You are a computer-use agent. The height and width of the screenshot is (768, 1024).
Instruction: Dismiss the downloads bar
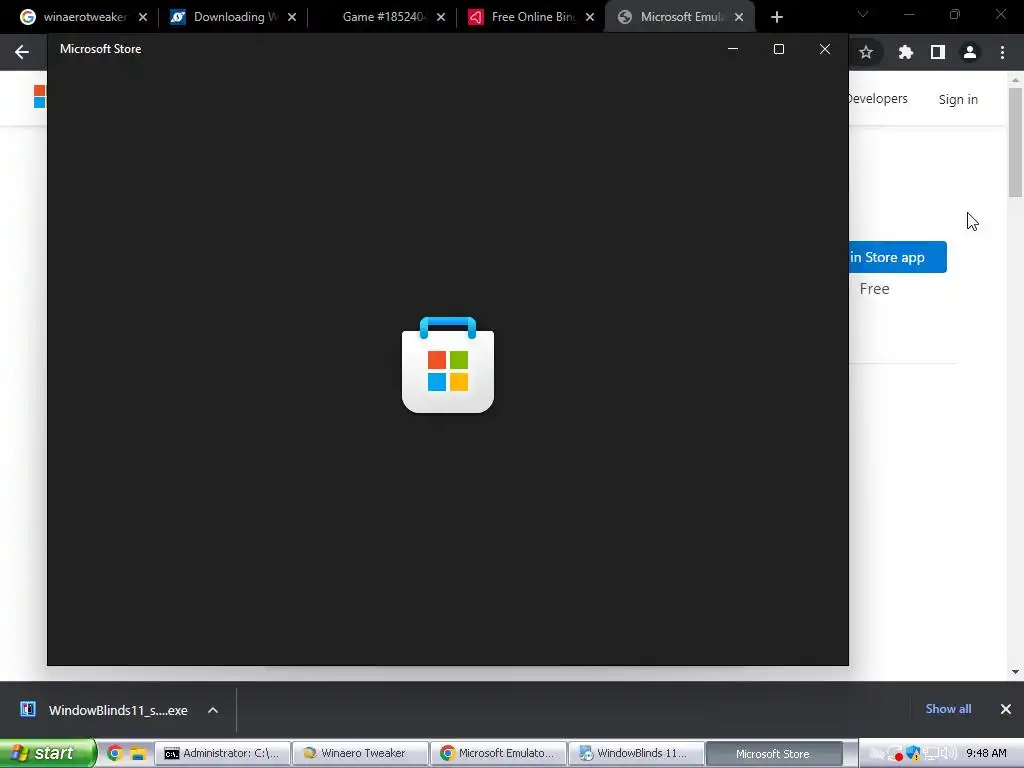point(1006,709)
